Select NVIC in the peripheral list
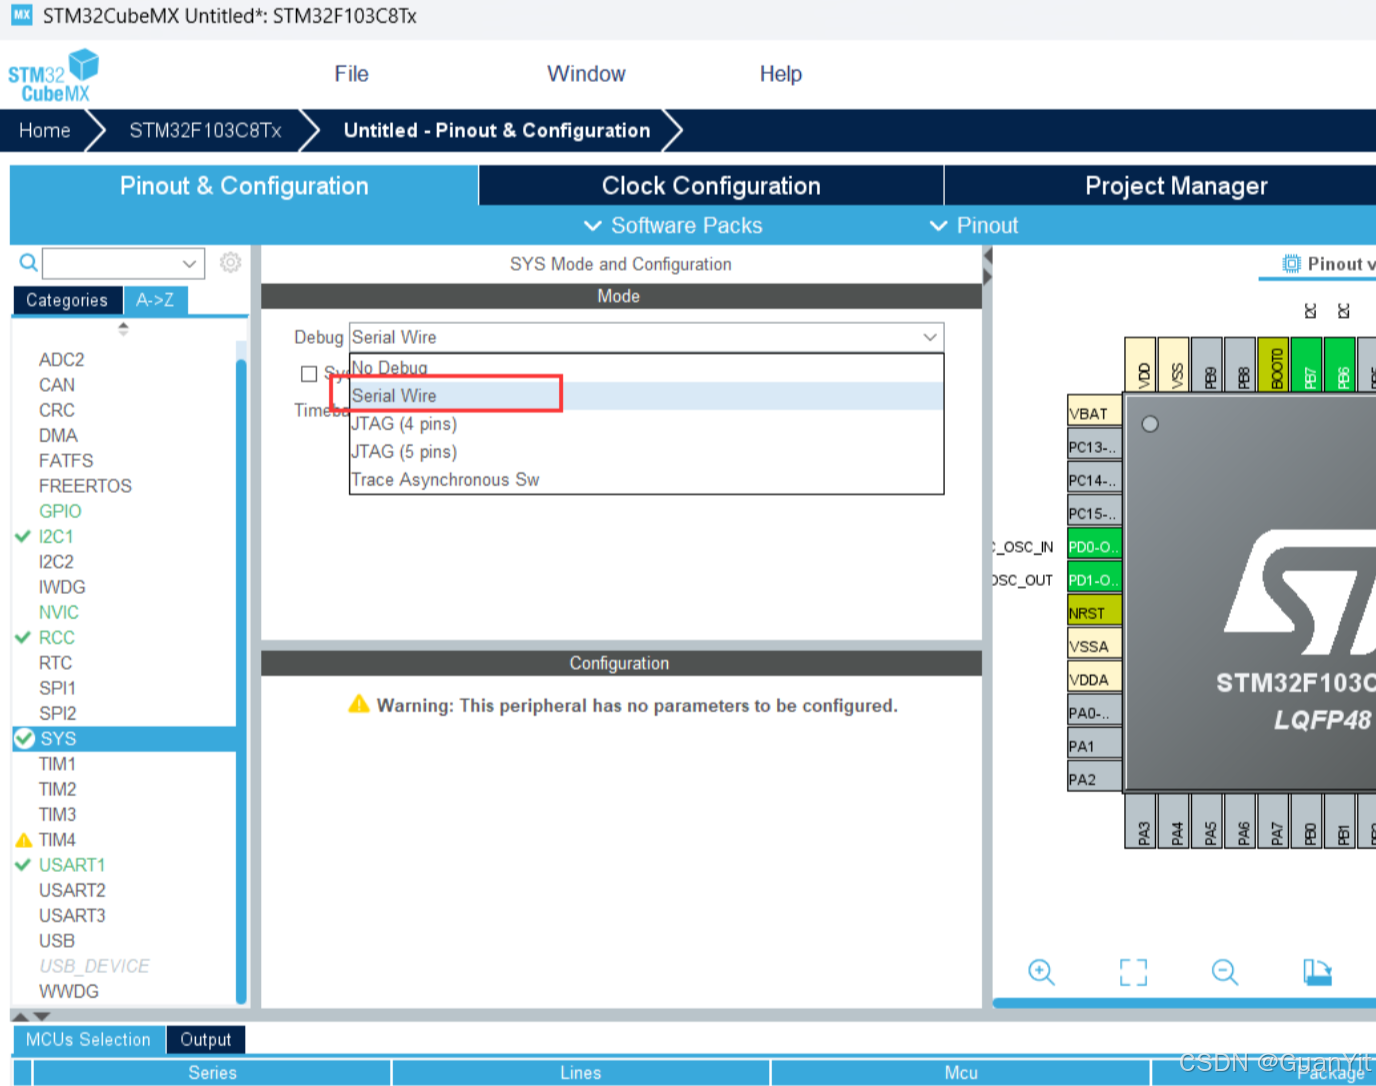The width and height of the screenshot is (1376, 1086). [59, 612]
